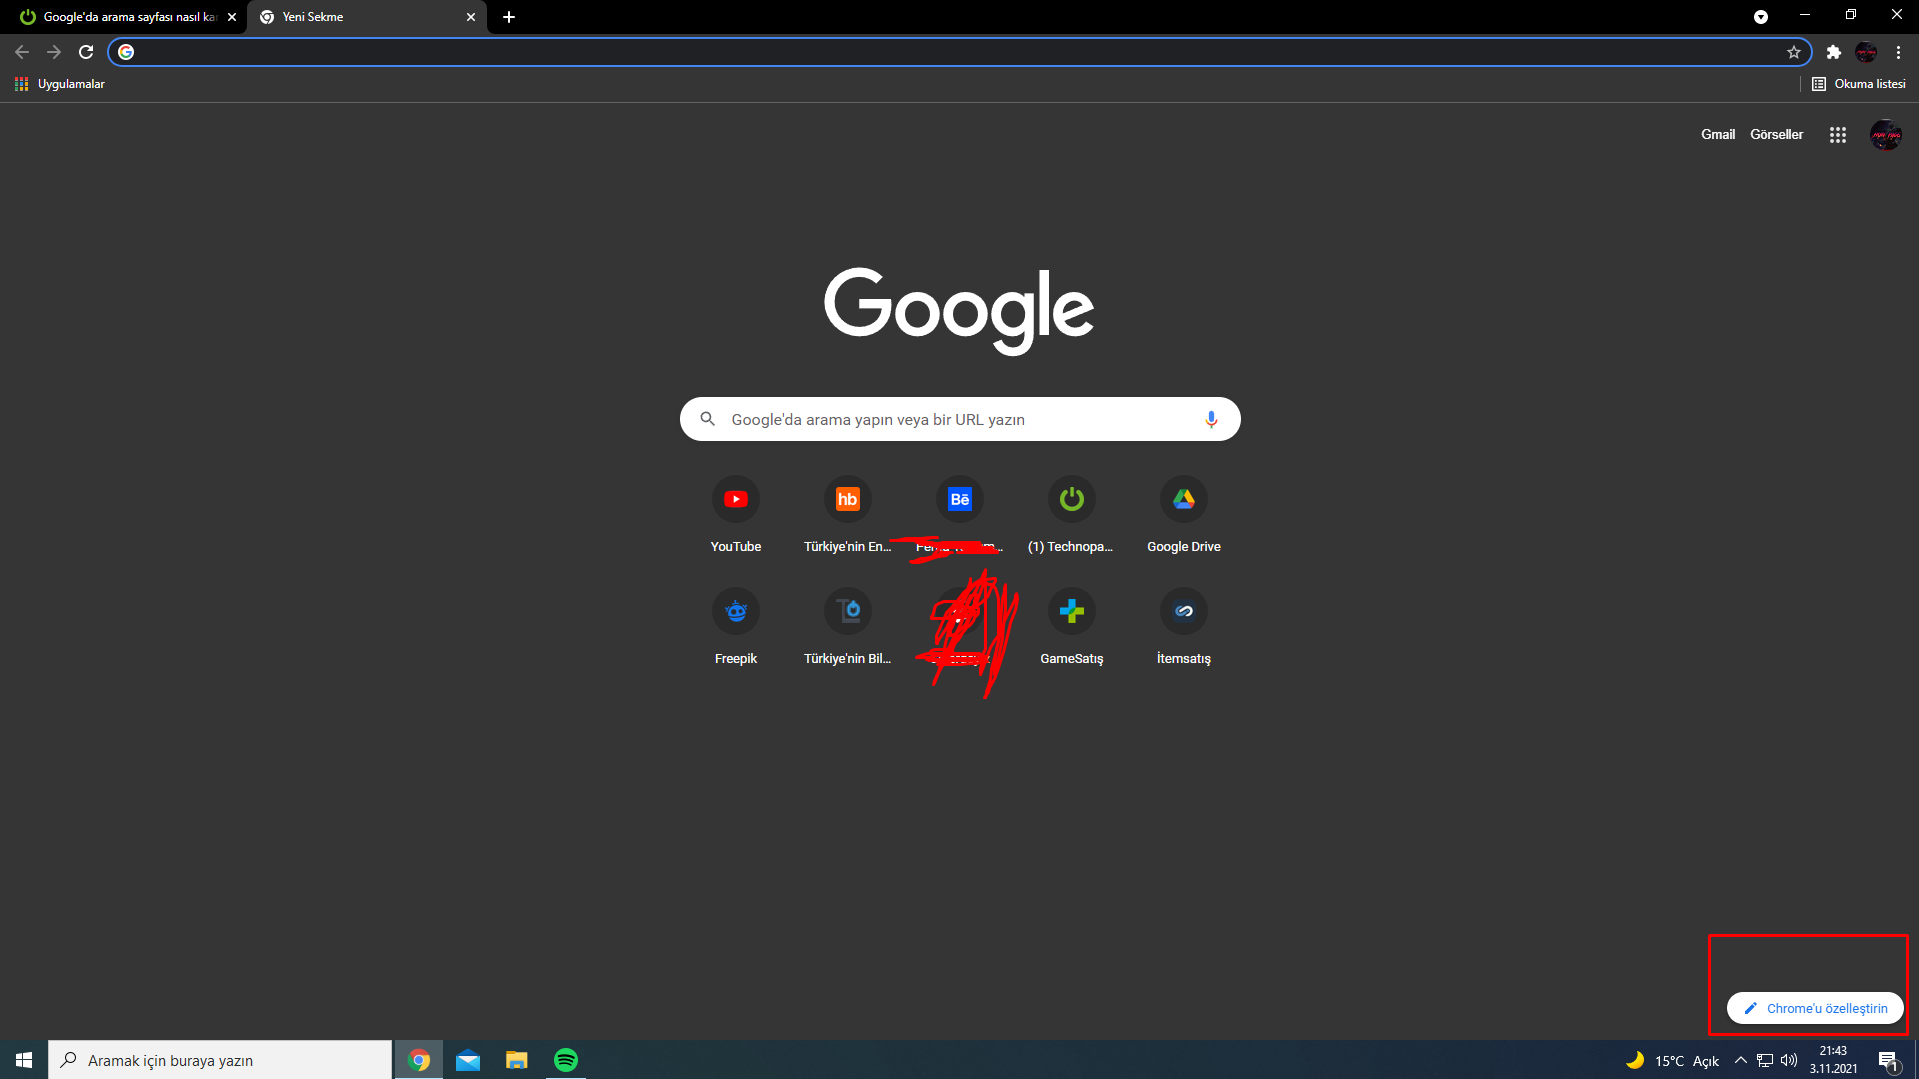Show hidden system tray icons
This screenshot has height=1079, width=1919.
1741,1060
